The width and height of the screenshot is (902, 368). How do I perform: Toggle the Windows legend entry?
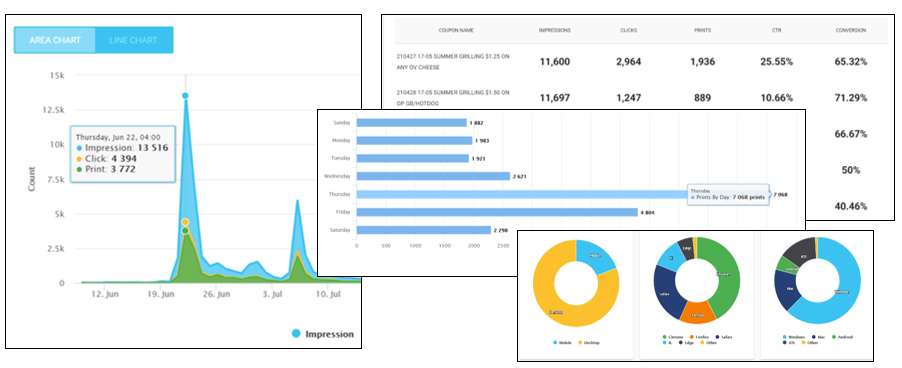(x=794, y=337)
